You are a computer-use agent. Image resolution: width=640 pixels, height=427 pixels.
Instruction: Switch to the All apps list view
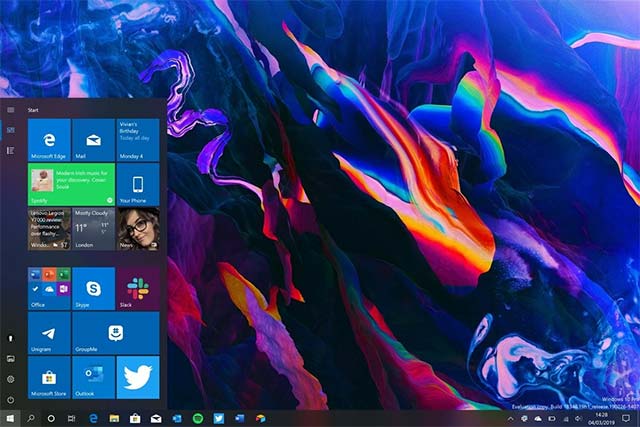pos(10,150)
